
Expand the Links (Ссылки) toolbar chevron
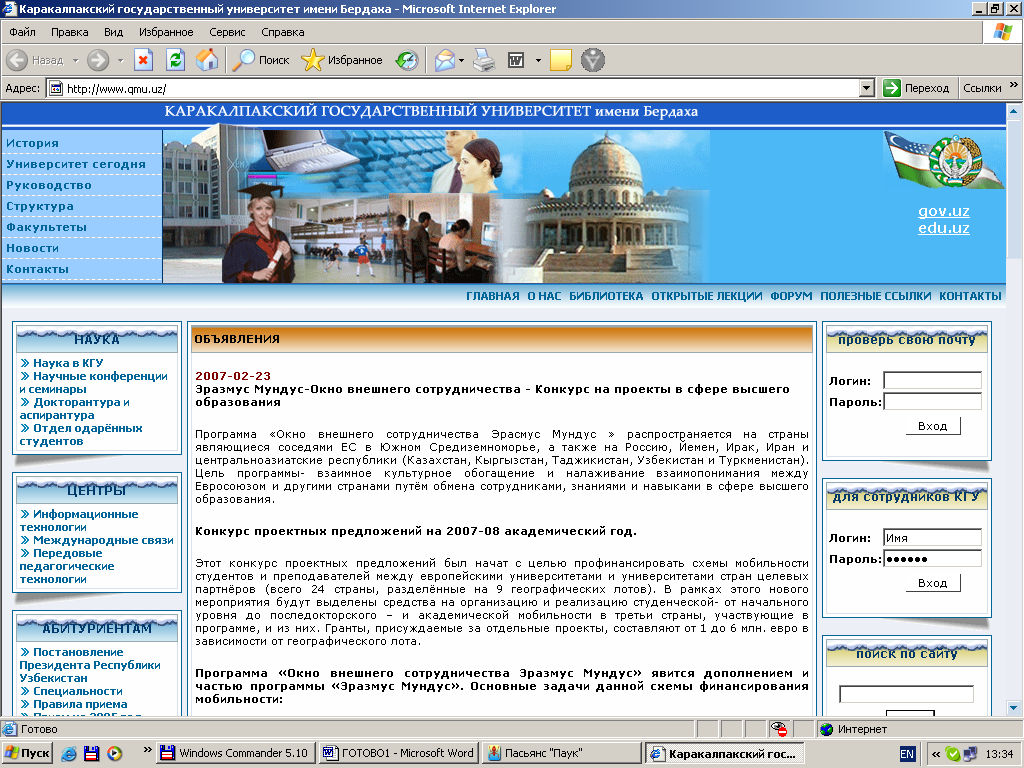[1014, 84]
